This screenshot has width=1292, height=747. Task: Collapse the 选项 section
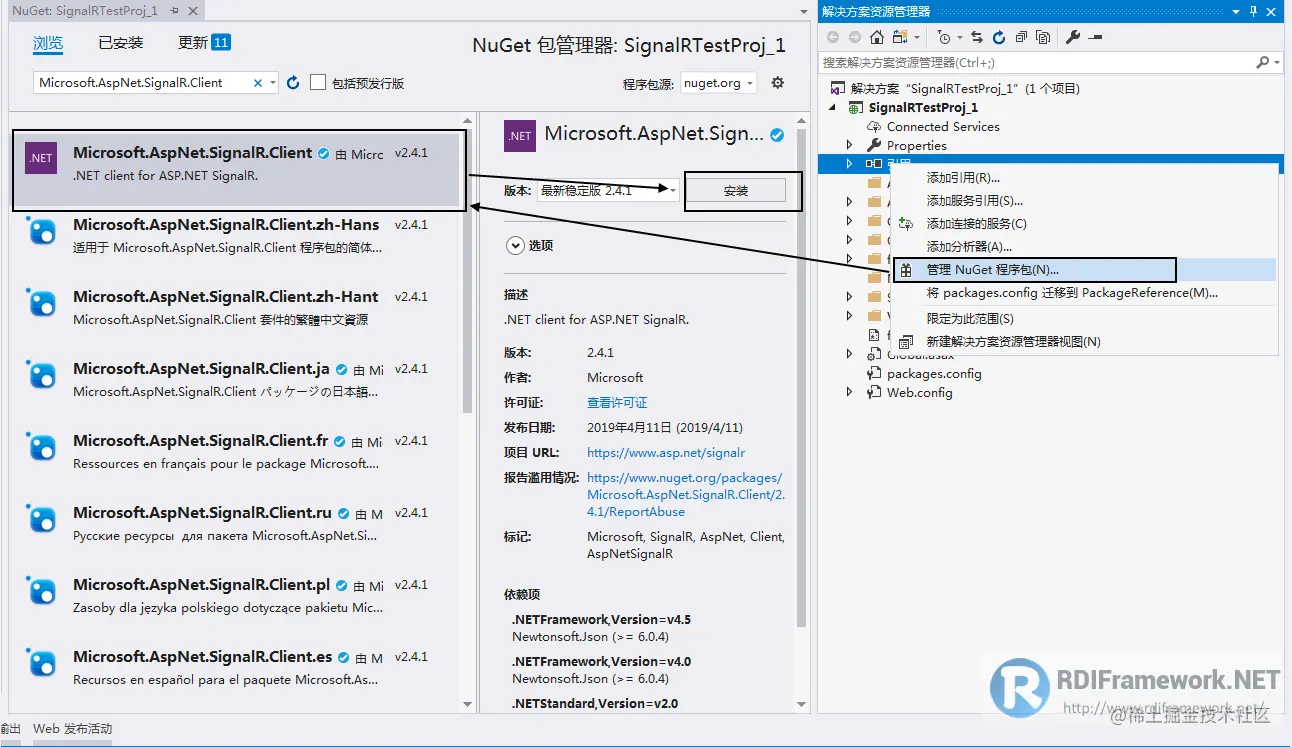514,244
